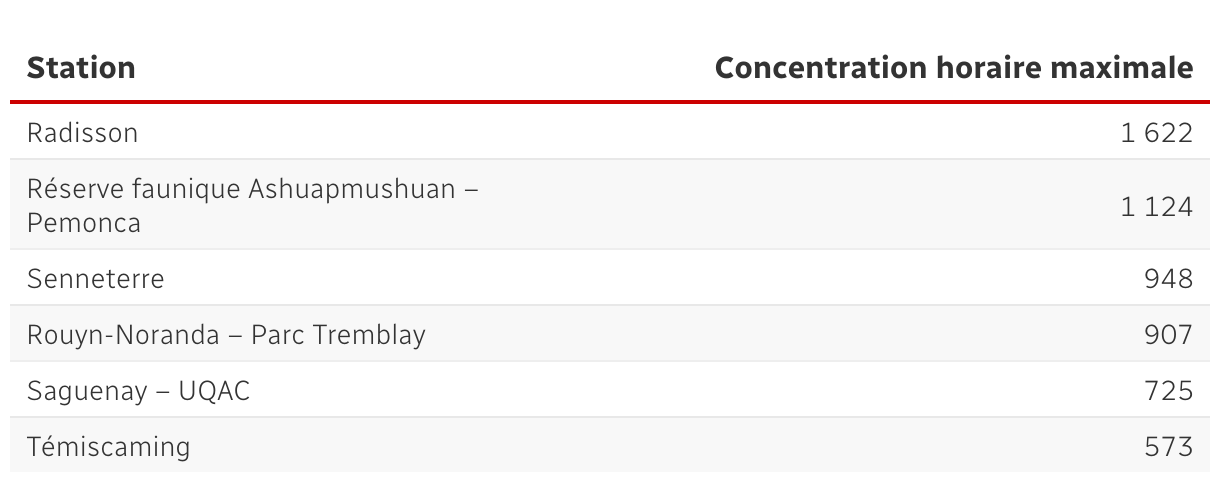Image resolution: width=1220 pixels, height=482 pixels.
Task: Click the word Pemonca in second row
Action: tap(84, 223)
